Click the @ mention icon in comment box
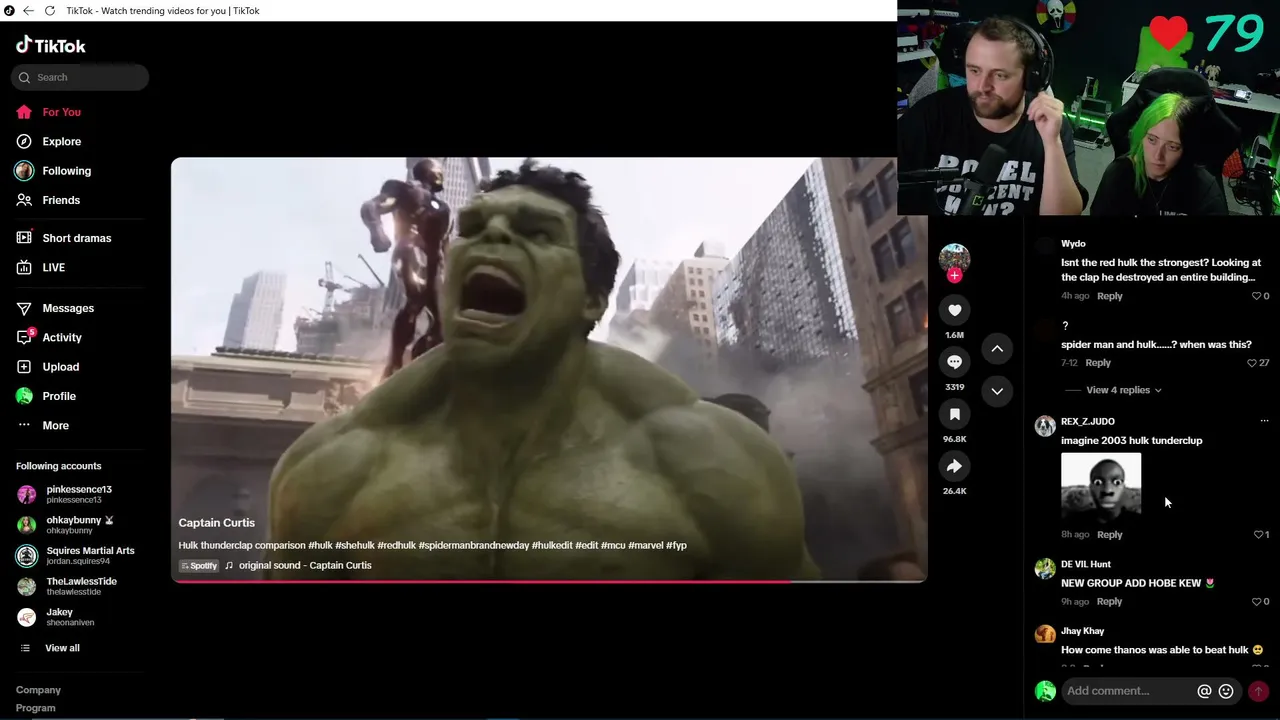 [1204, 691]
